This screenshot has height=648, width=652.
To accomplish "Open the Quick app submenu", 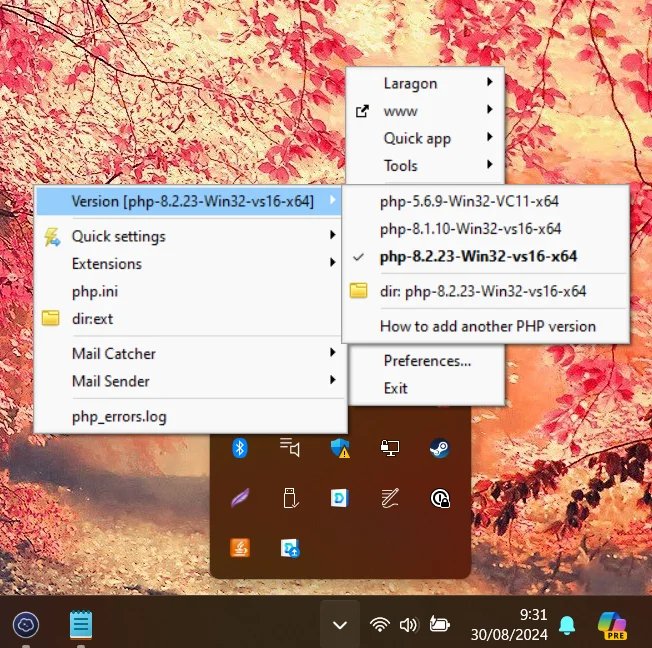I will pyautogui.click(x=425, y=138).
